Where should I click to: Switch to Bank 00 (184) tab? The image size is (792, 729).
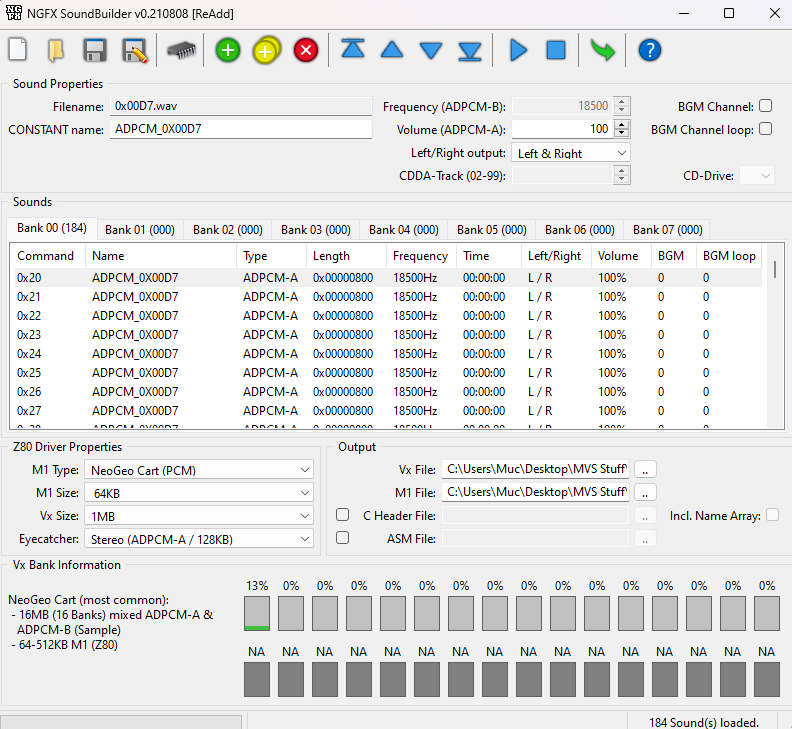pos(52,228)
